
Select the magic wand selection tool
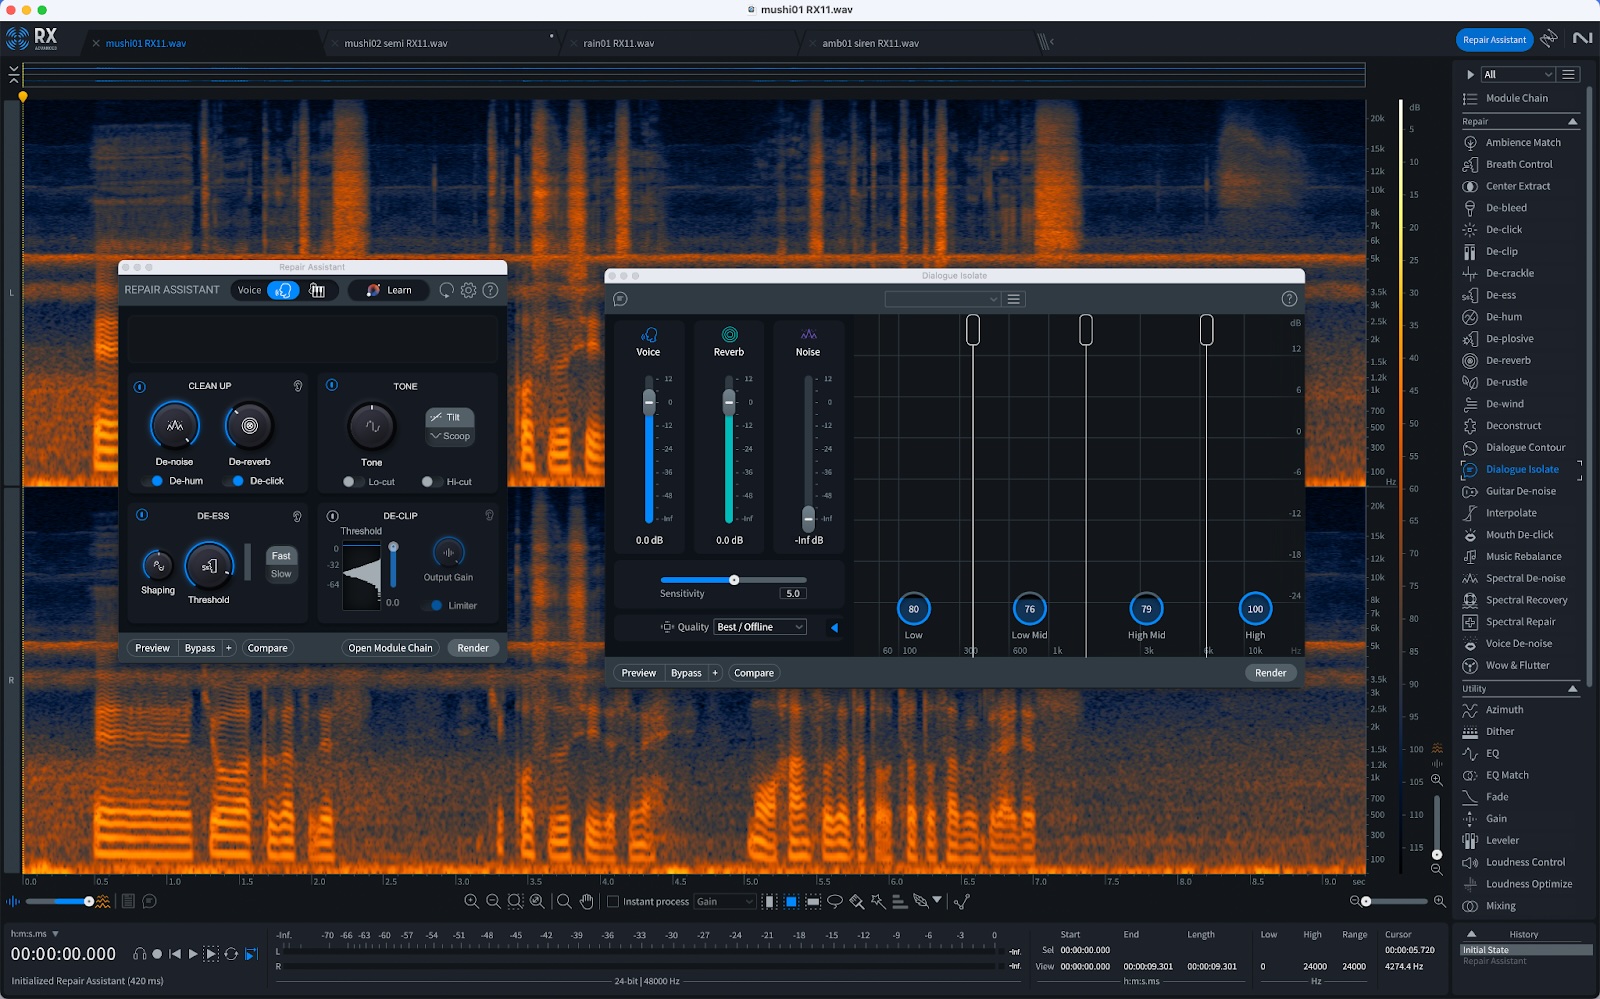878,901
